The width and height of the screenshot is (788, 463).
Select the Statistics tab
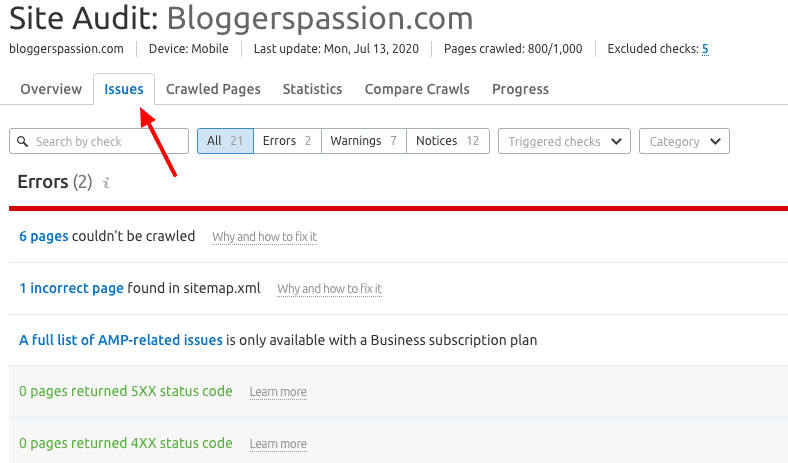312,89
